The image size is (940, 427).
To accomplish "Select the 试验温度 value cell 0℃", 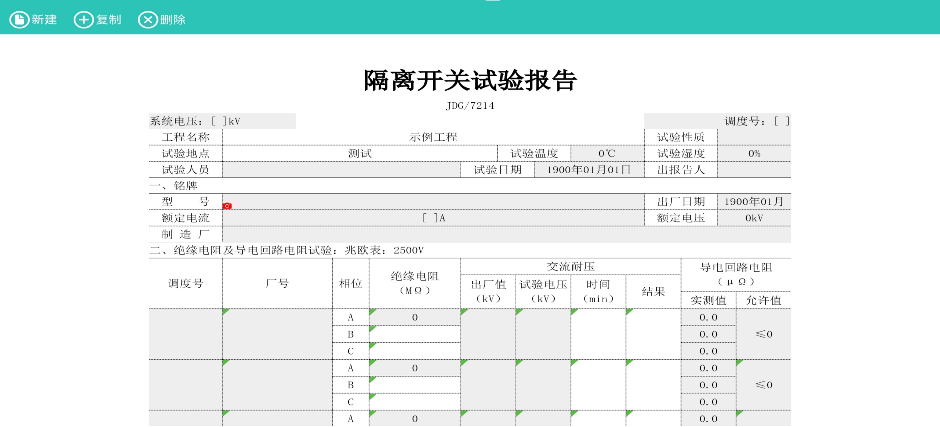I will tap(606, 153).
